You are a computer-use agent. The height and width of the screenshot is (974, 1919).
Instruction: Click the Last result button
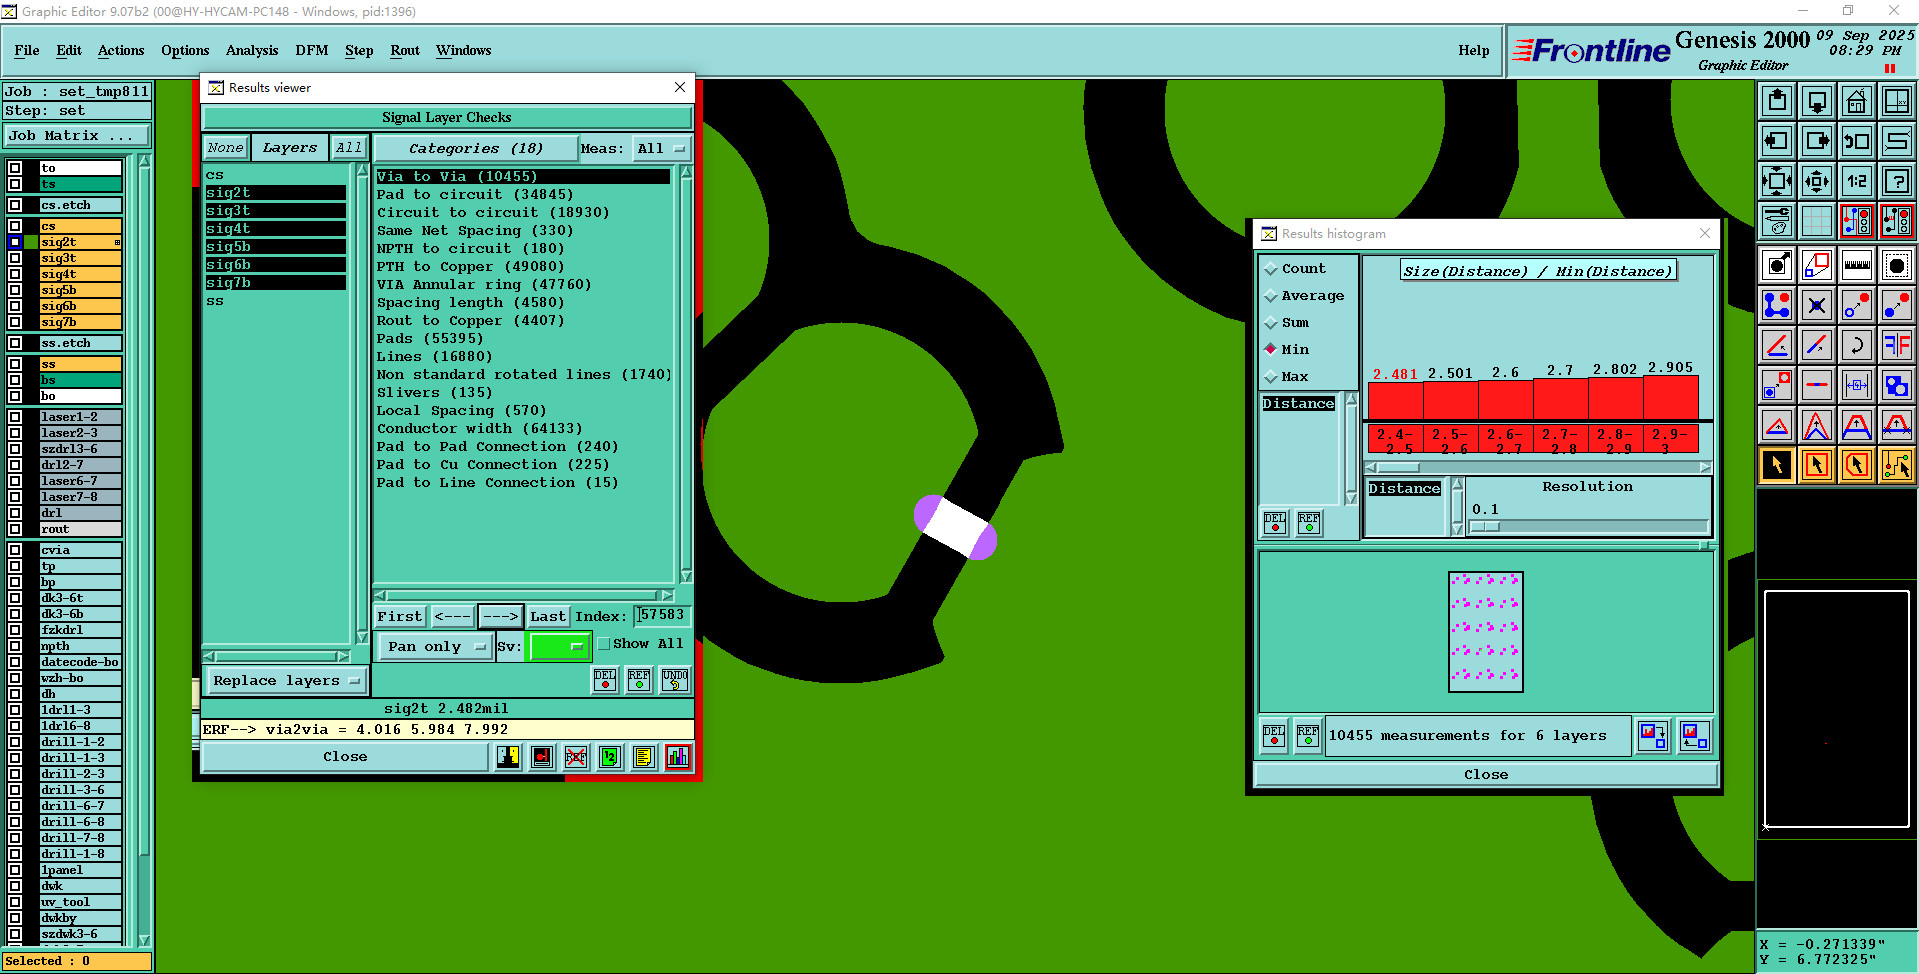click(548, 617)
